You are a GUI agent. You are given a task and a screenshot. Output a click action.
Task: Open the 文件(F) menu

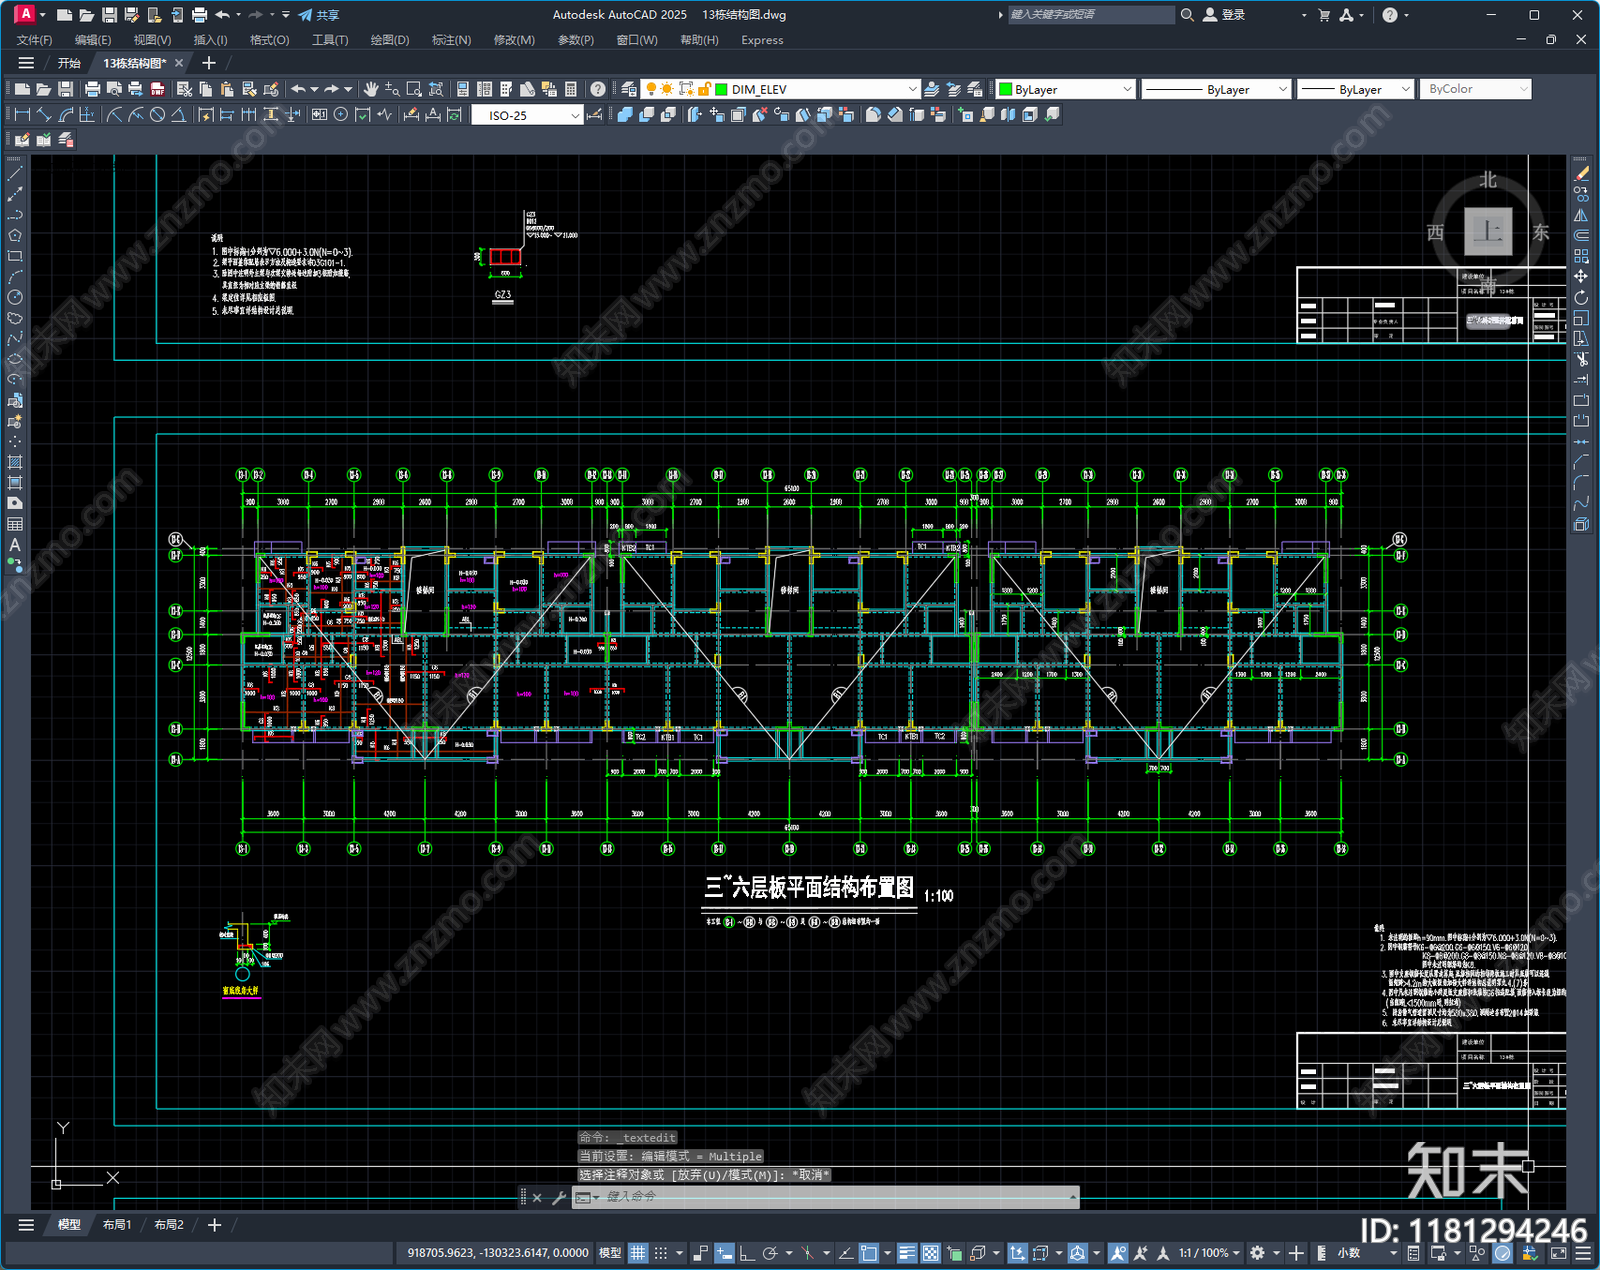tap(34, 40)
